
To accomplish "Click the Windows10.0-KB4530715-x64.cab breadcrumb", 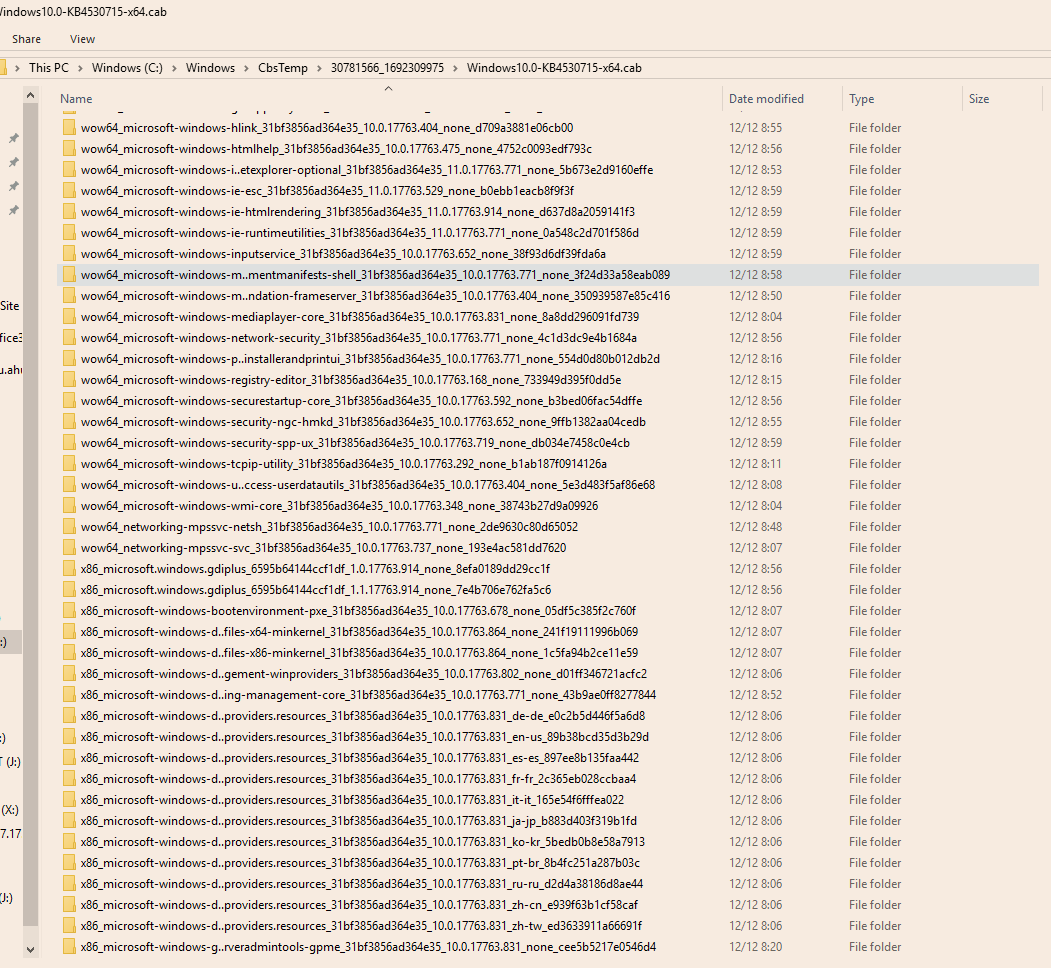I will 554,68.
